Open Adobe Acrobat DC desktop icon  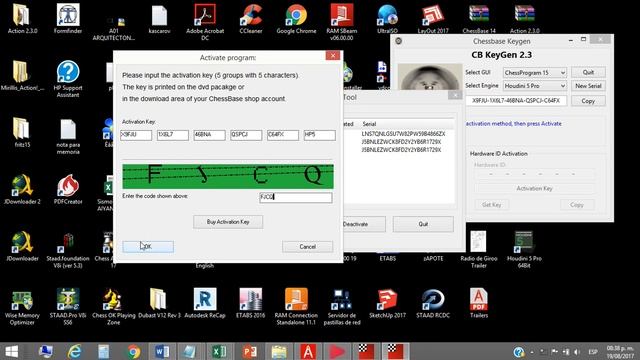click(205, 22)
